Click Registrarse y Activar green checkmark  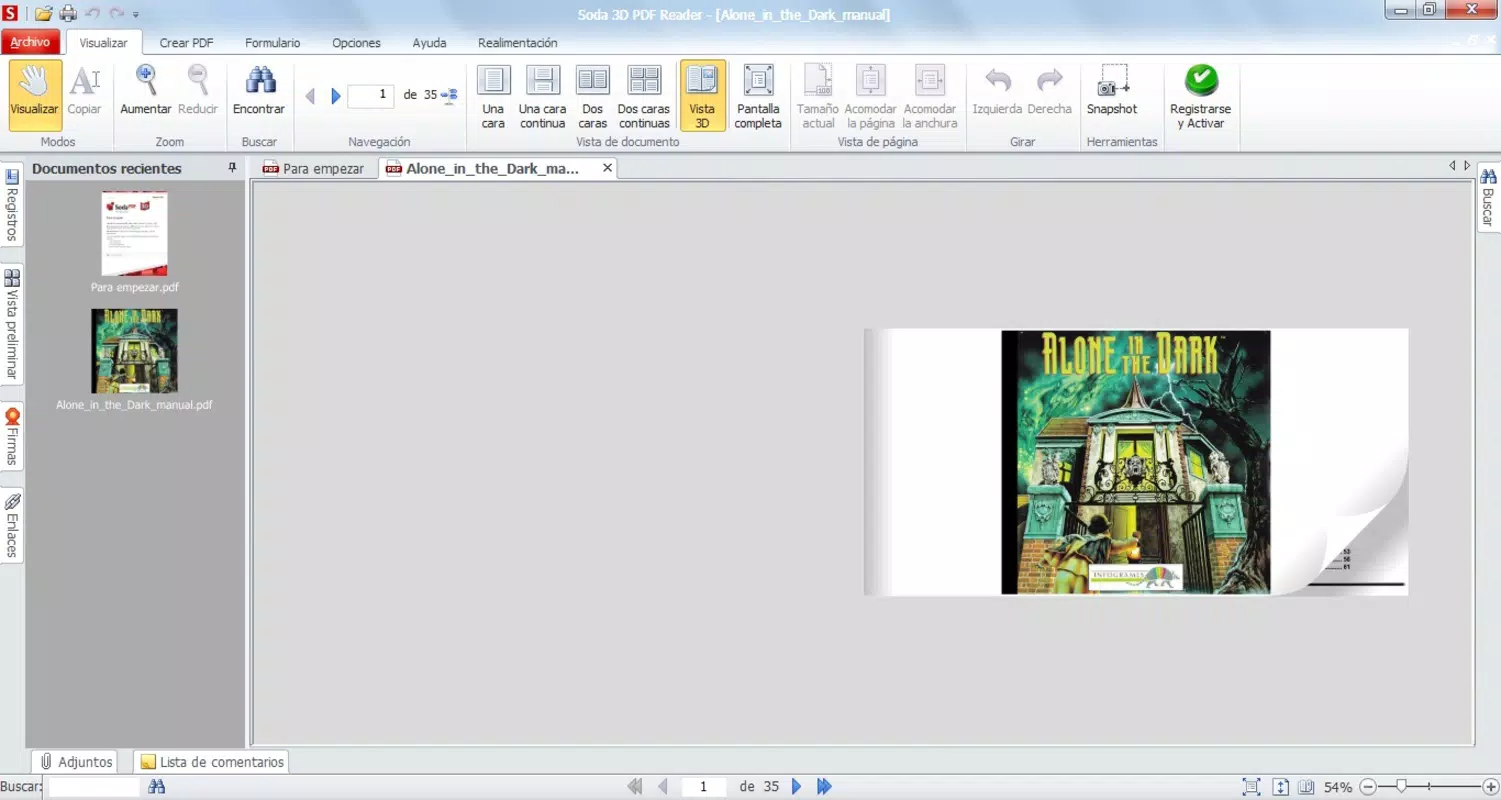[x=1200, y=95]
